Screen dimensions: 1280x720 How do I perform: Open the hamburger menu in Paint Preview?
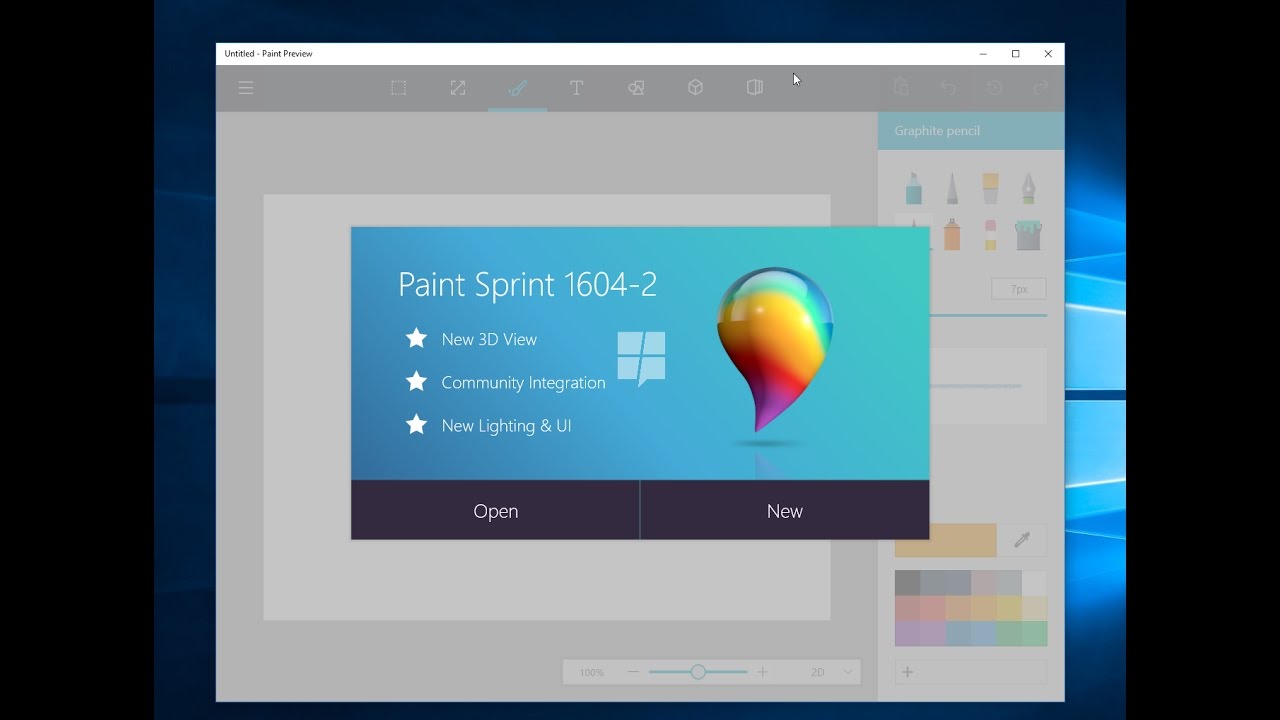click(246, 88)
